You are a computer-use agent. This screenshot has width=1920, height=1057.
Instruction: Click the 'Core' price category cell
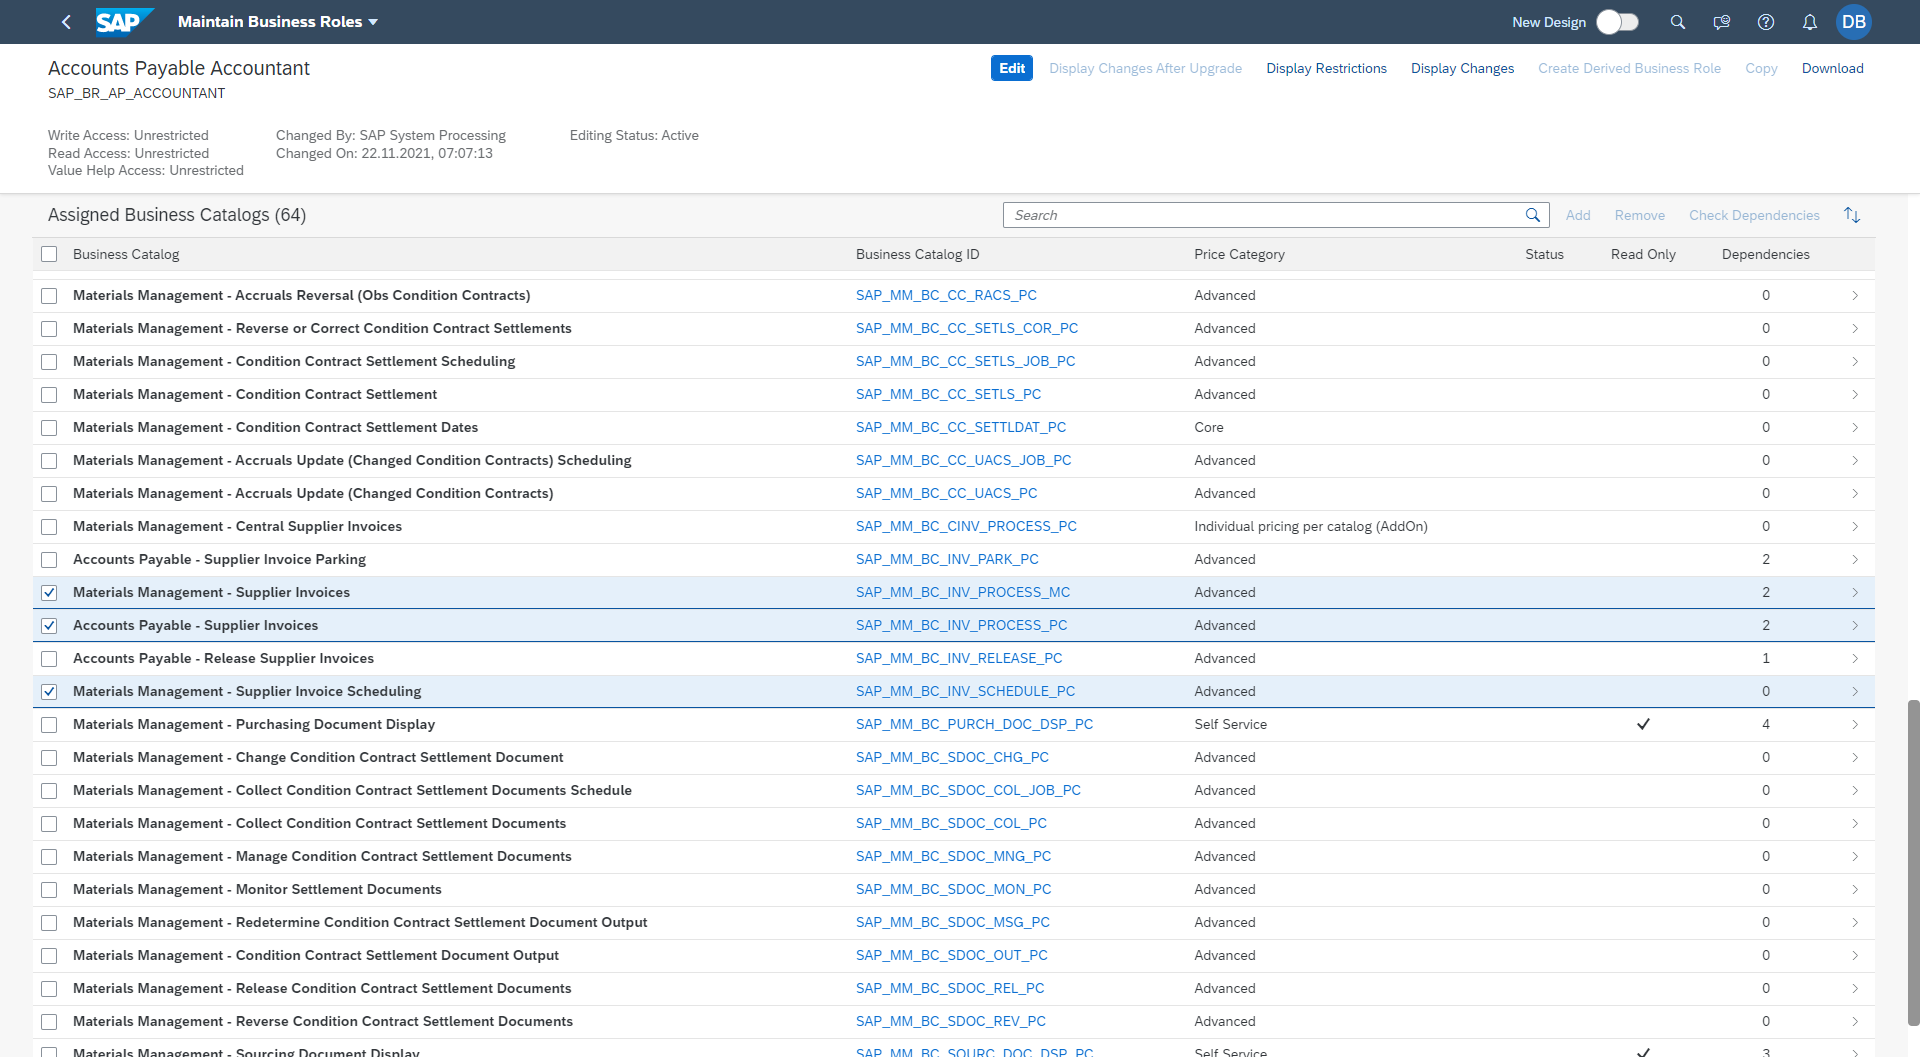(1208, 427)
